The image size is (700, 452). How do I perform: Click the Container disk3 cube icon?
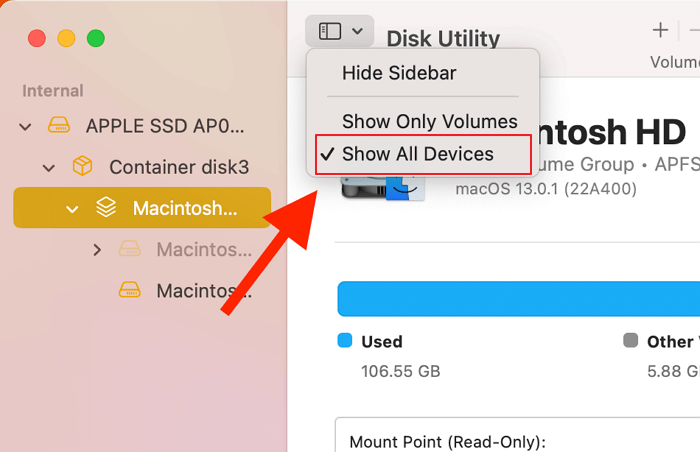[83, 167]
